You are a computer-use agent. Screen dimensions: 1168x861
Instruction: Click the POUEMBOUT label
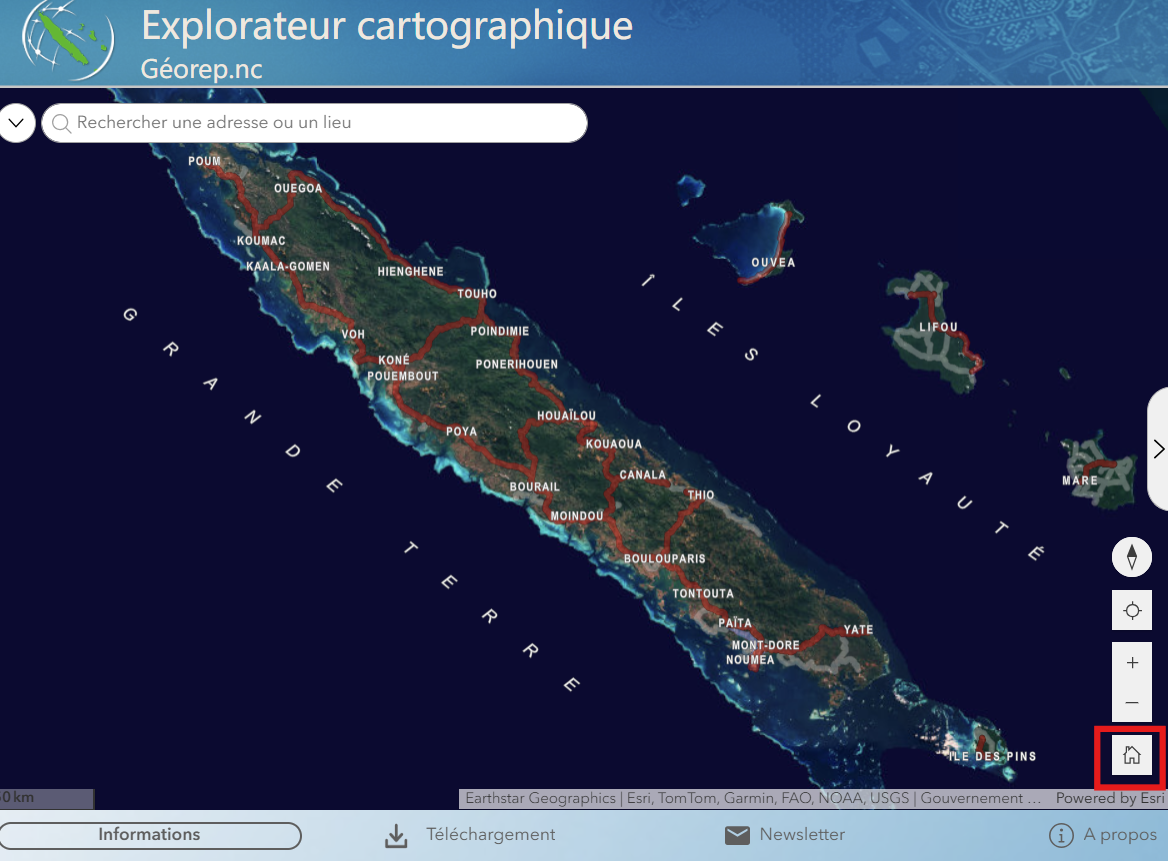[402, 376]
